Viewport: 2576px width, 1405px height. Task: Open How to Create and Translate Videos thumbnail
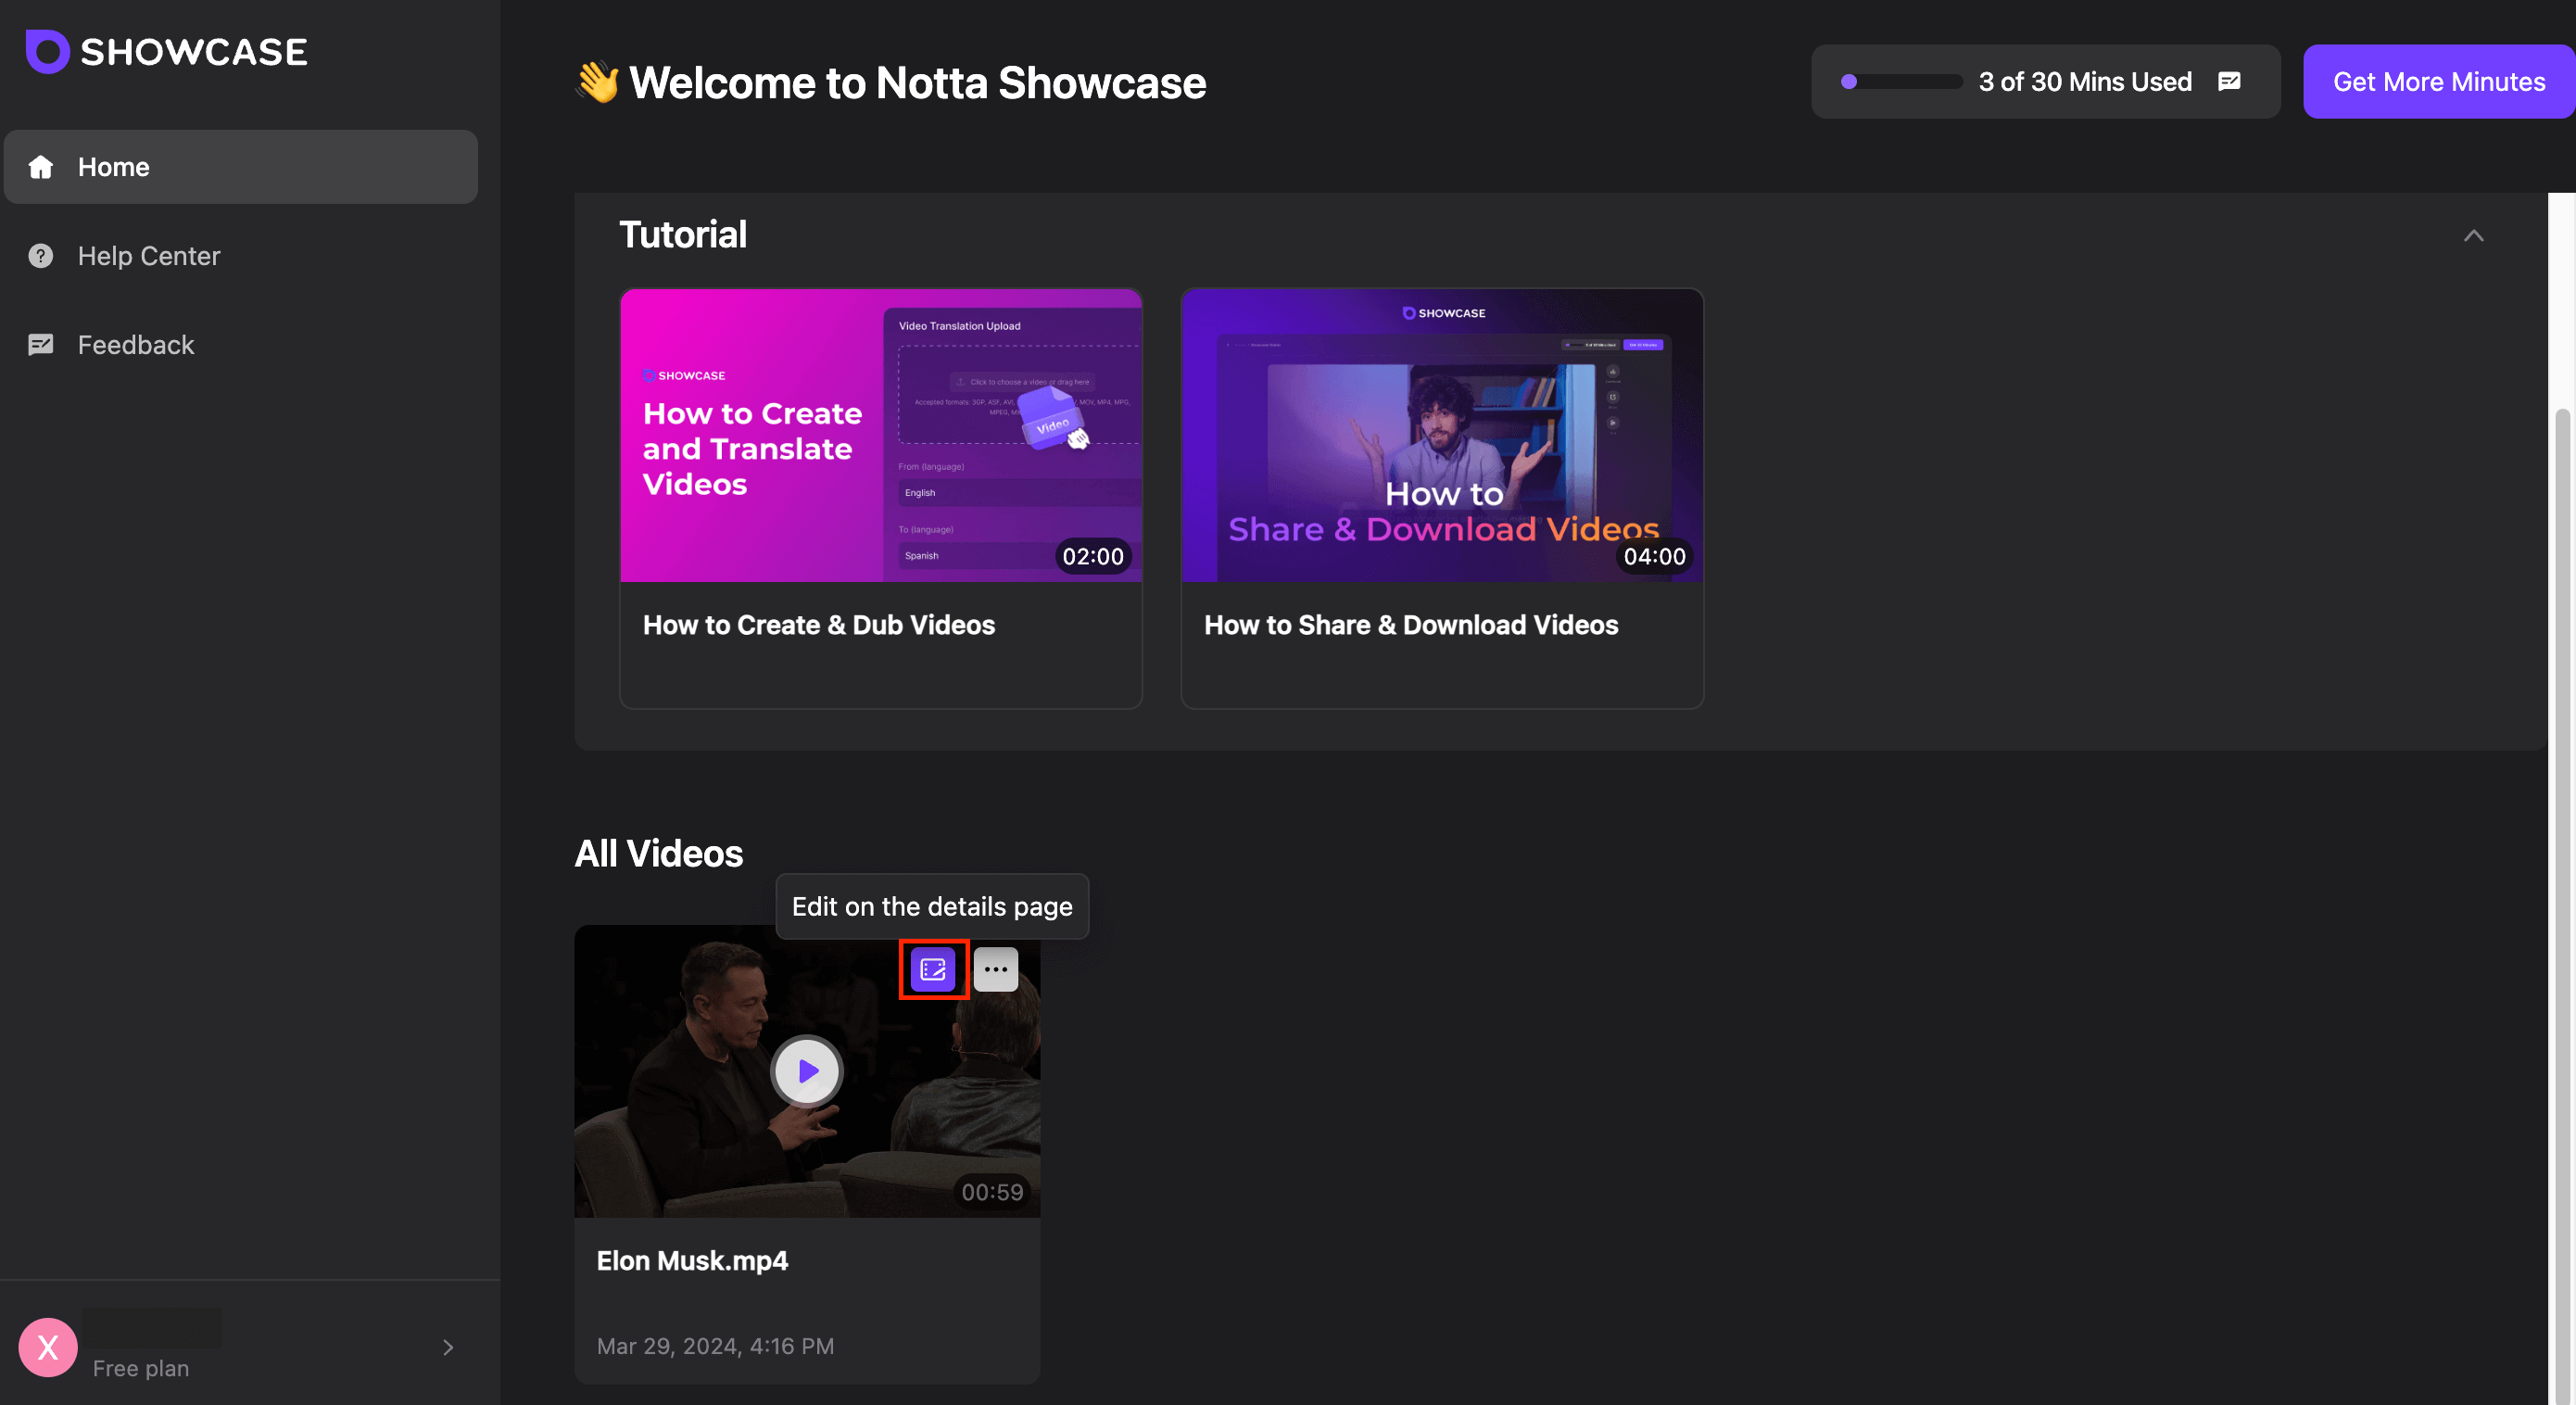click(x=881, y=436)
